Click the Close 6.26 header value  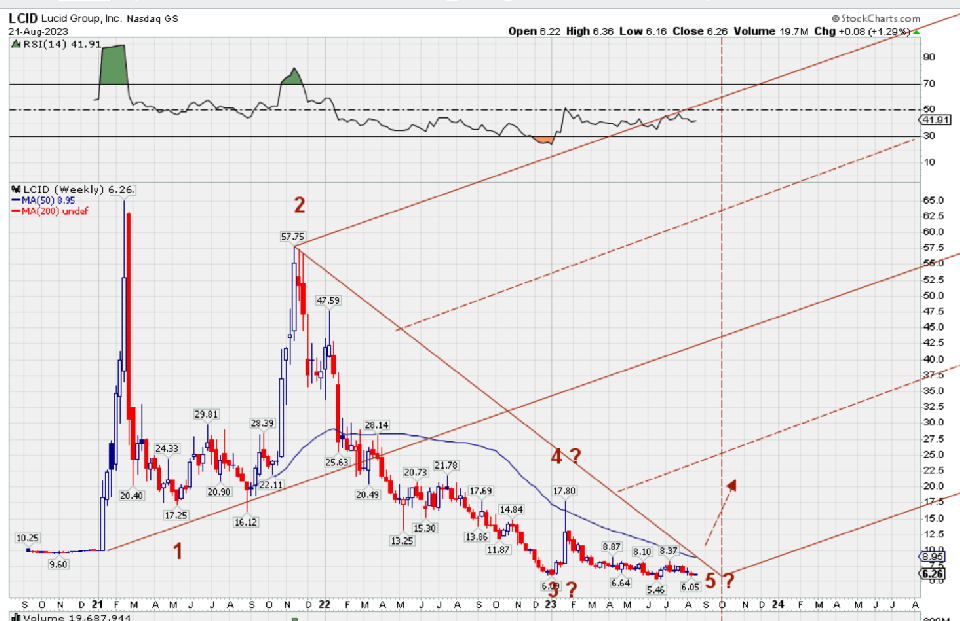[x=699, y=31]
